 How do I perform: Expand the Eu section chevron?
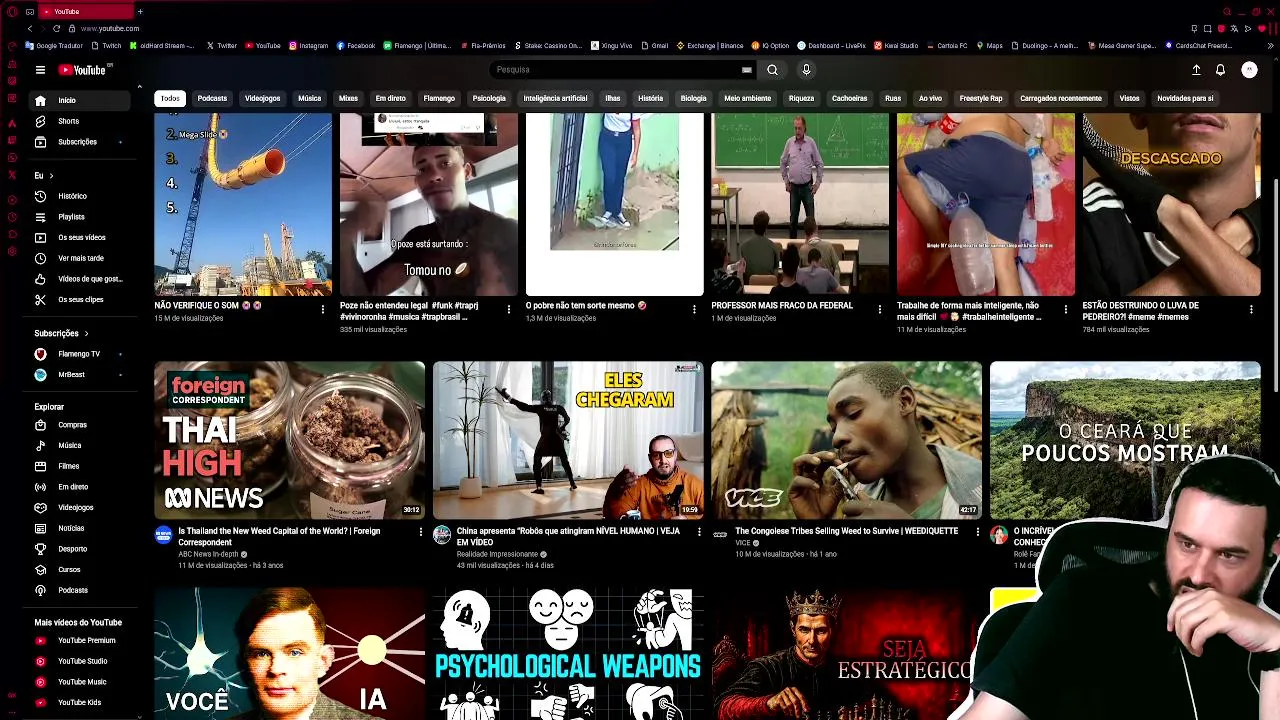click(x=51, y=176)
